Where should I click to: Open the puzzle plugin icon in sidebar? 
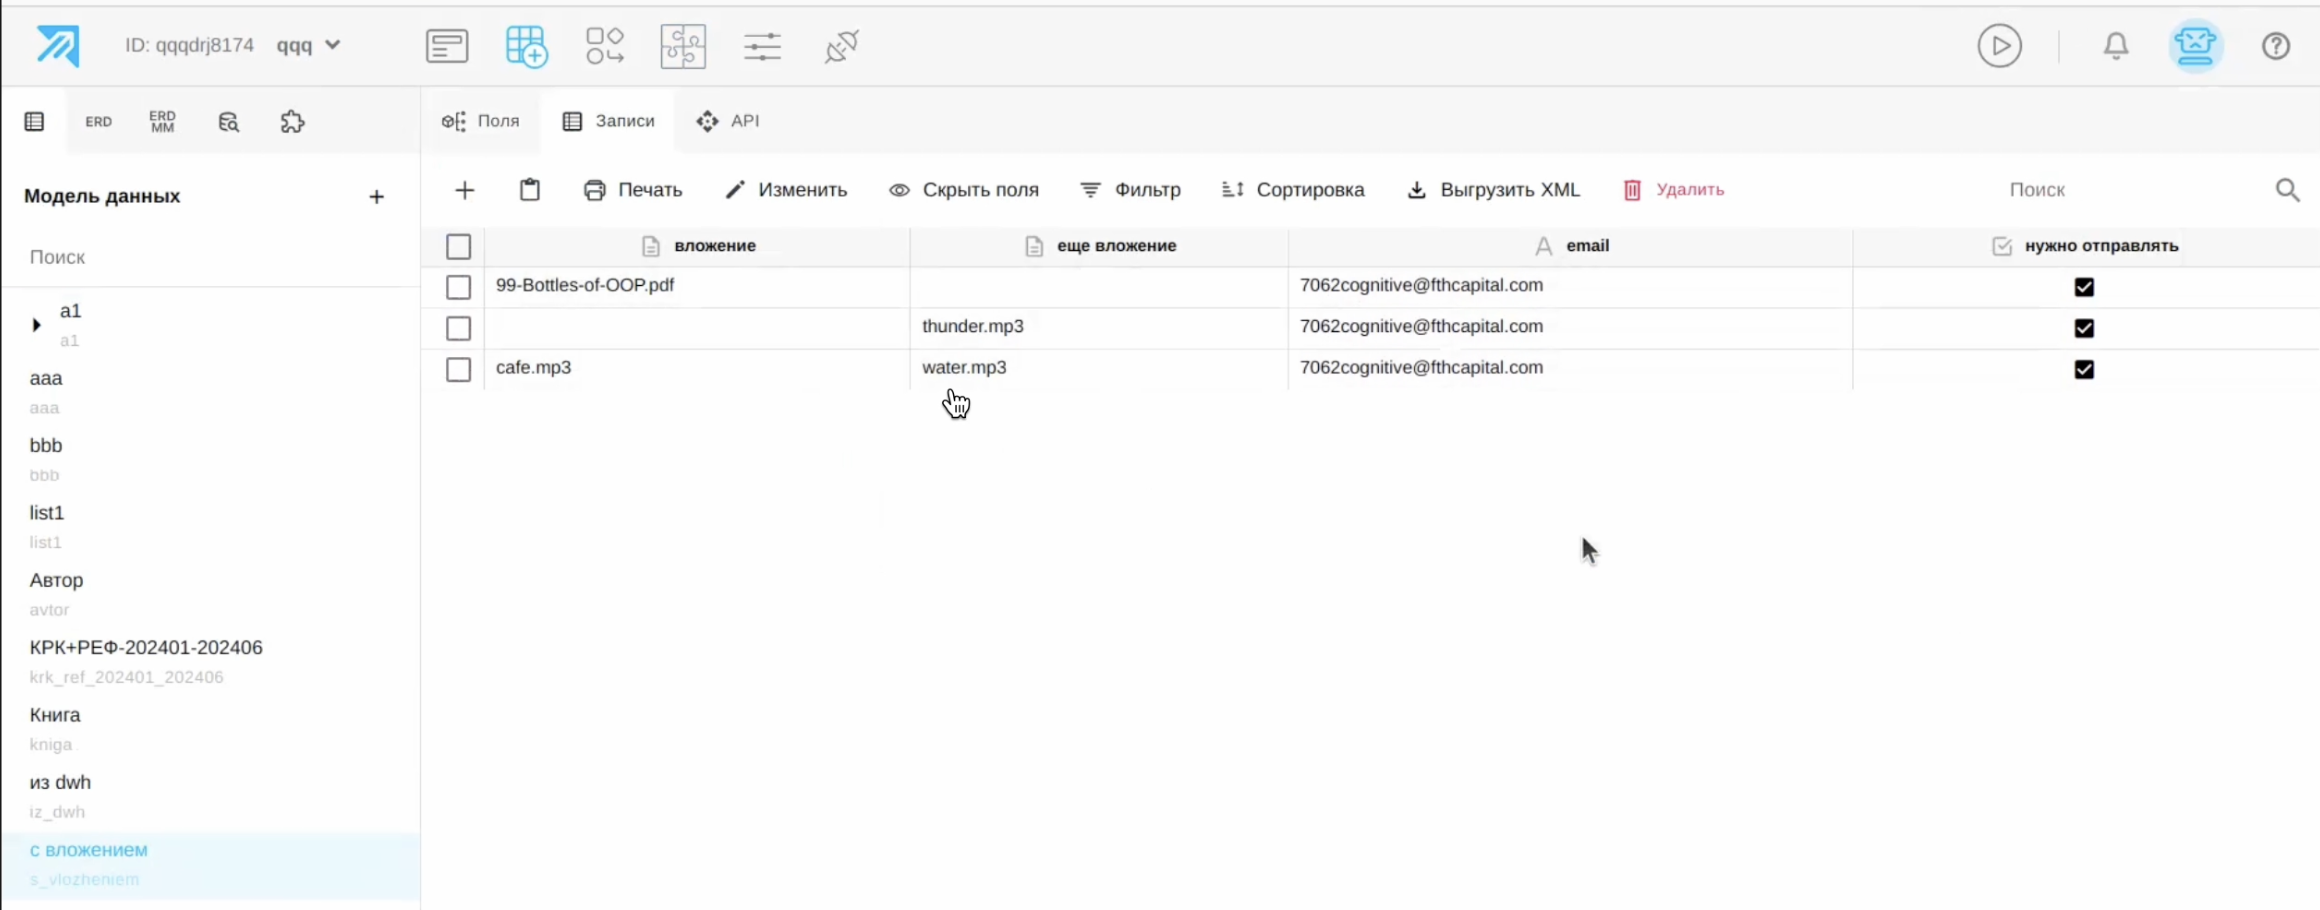point(292,122)
